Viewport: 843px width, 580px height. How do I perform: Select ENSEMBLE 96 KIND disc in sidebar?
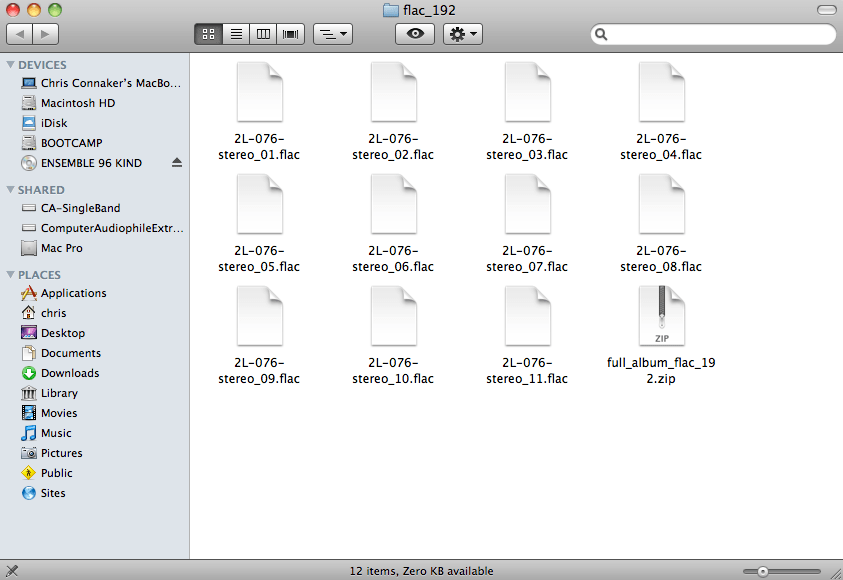pyautogui.click(x=82, y=163)
